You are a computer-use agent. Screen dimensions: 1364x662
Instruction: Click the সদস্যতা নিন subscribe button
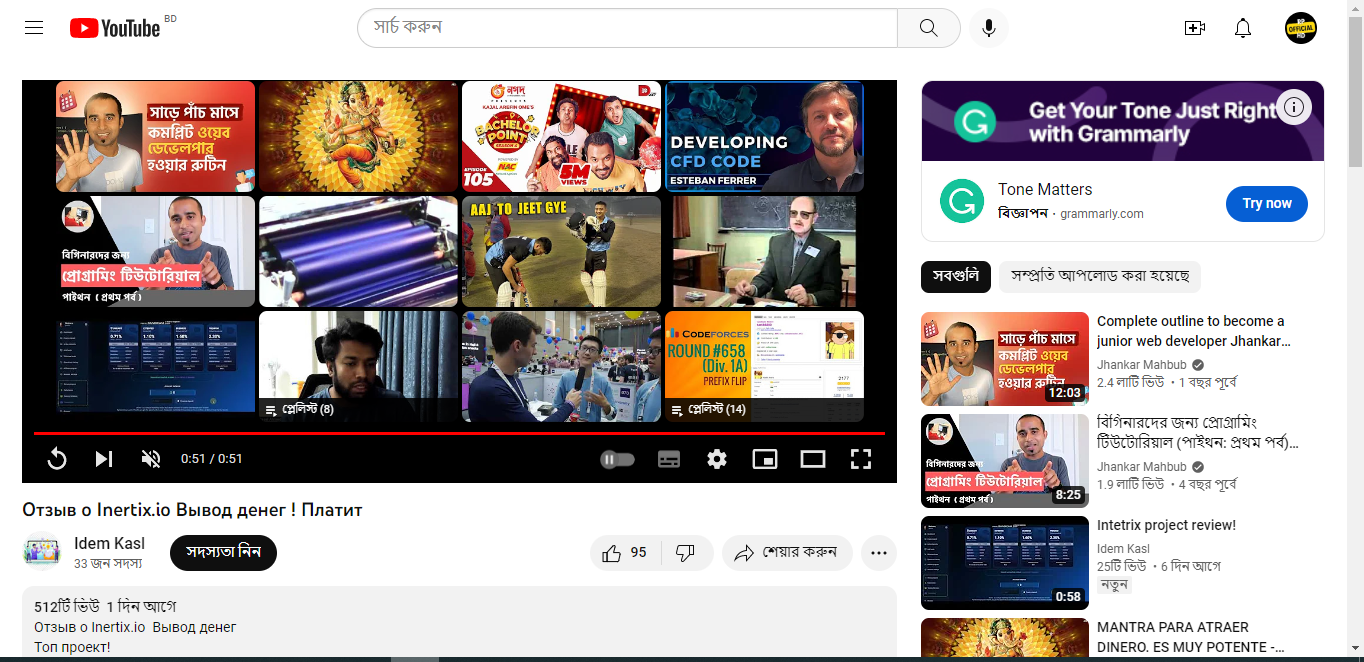point(223,553)
